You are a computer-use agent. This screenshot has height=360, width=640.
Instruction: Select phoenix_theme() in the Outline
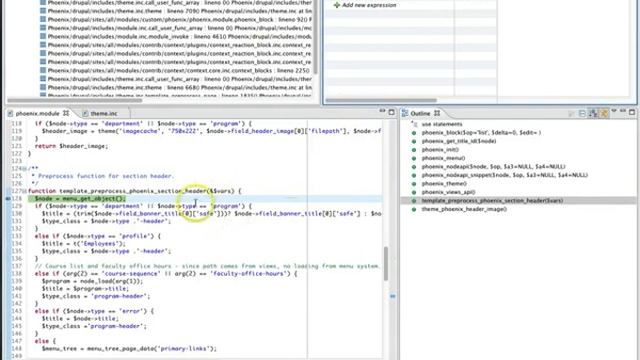(x=444, y=184)
